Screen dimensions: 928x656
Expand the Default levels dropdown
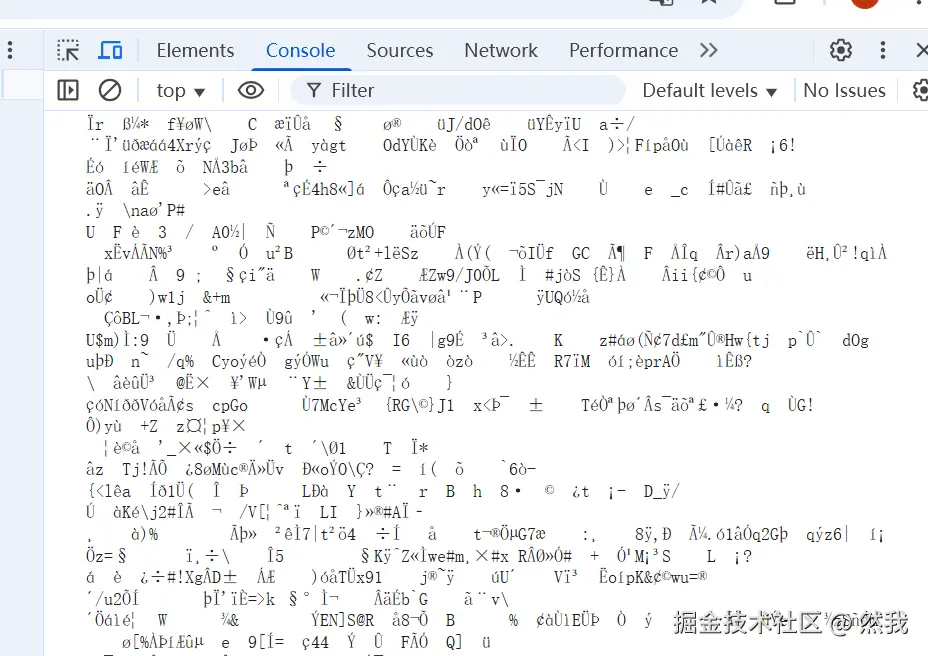pos(709,90)
